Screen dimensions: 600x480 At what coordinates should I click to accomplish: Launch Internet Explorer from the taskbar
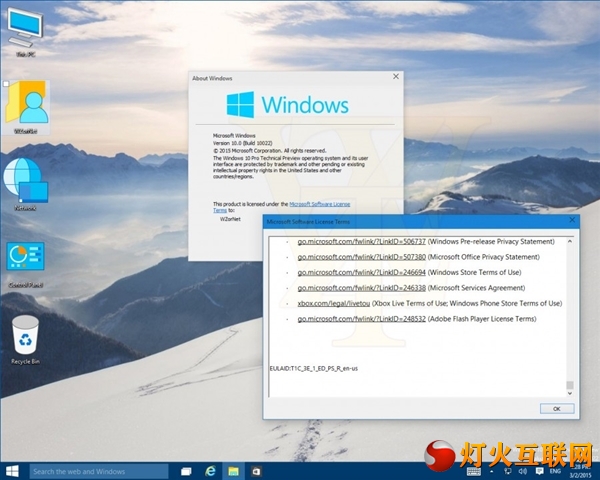(x=210, y=471)
